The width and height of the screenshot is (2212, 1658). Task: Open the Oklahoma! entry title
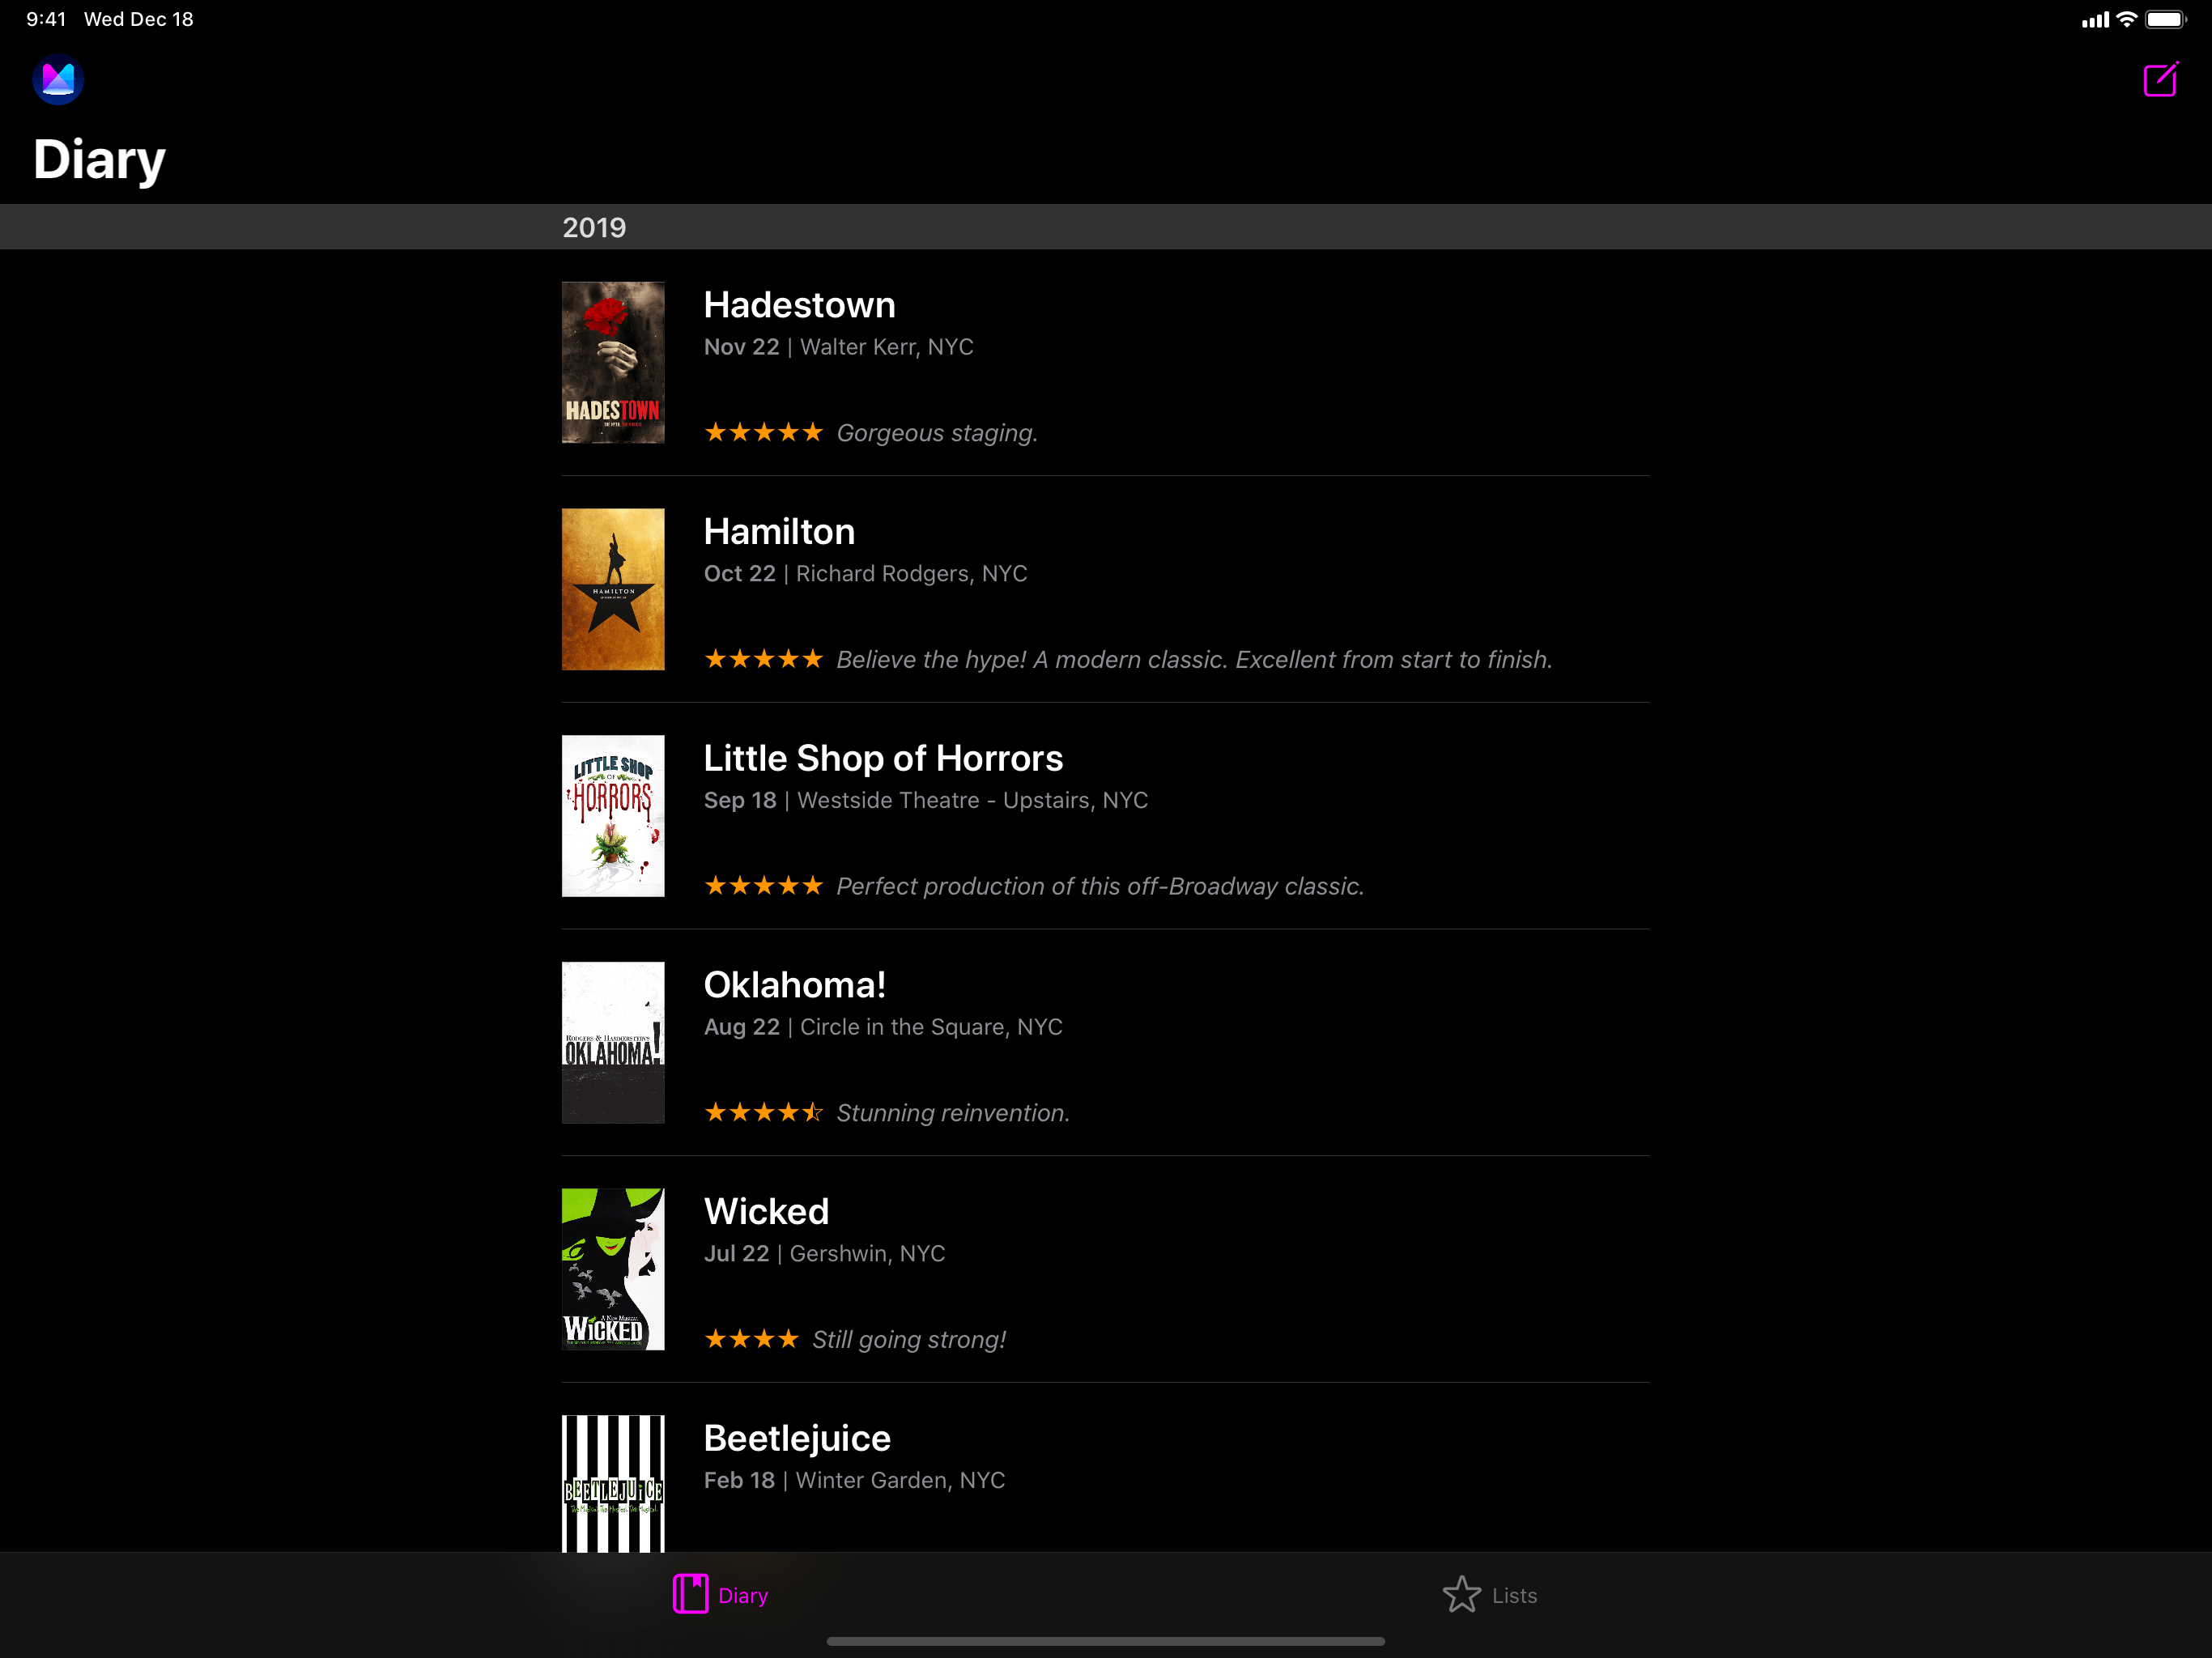(x=794, y=985)
